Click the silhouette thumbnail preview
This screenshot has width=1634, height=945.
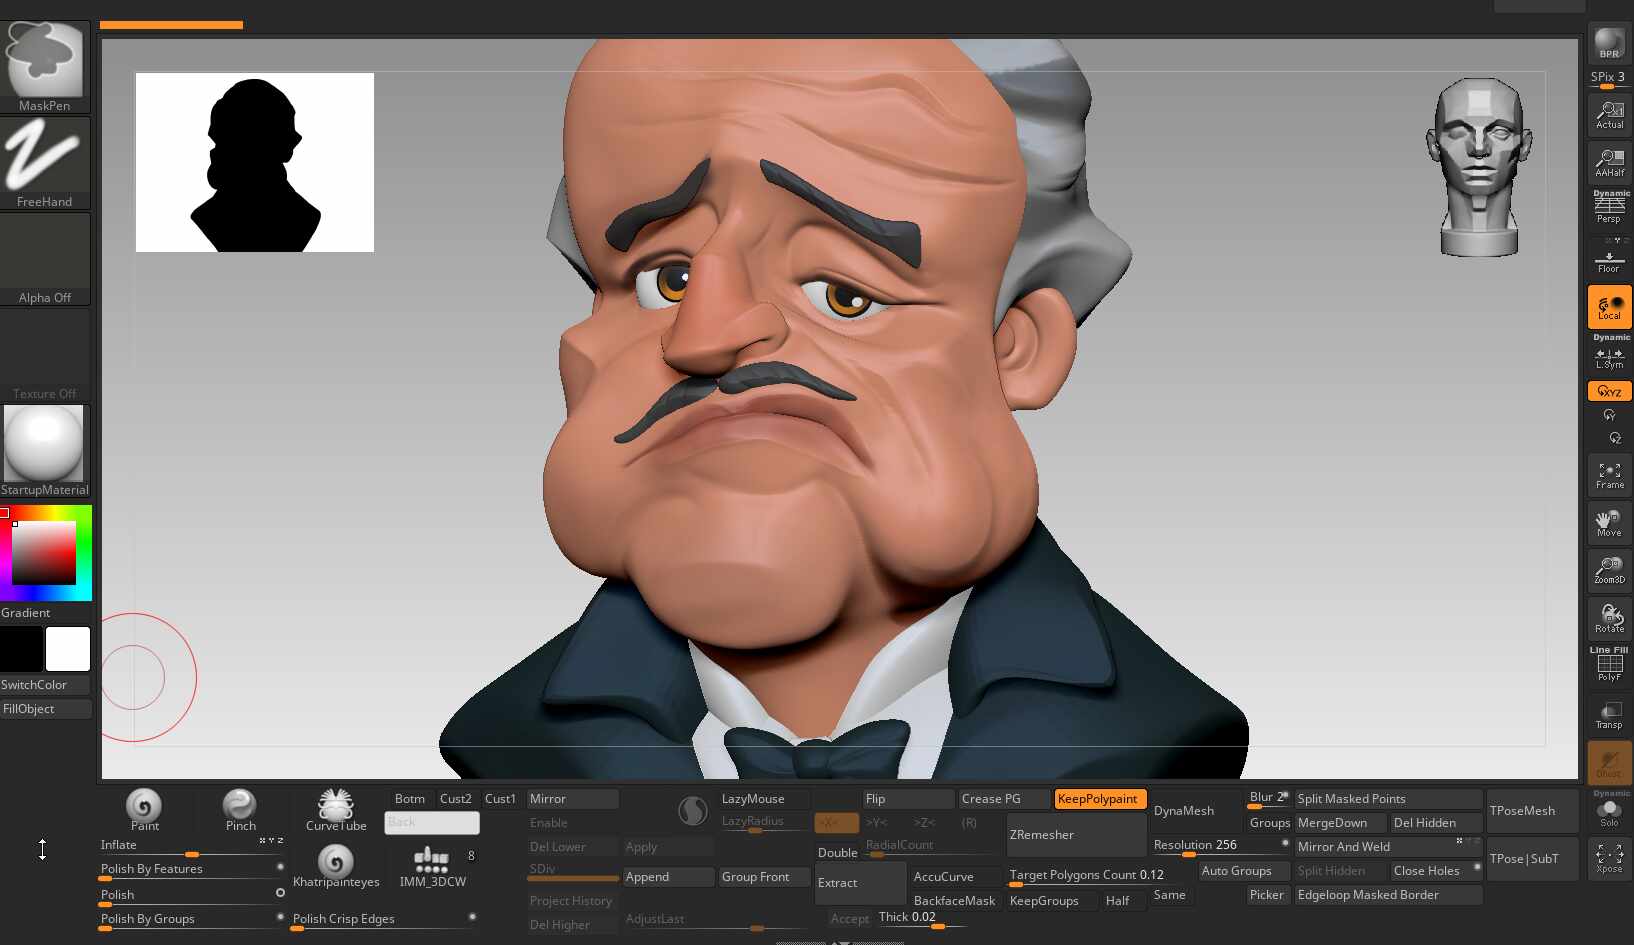(x=255, y=162)
